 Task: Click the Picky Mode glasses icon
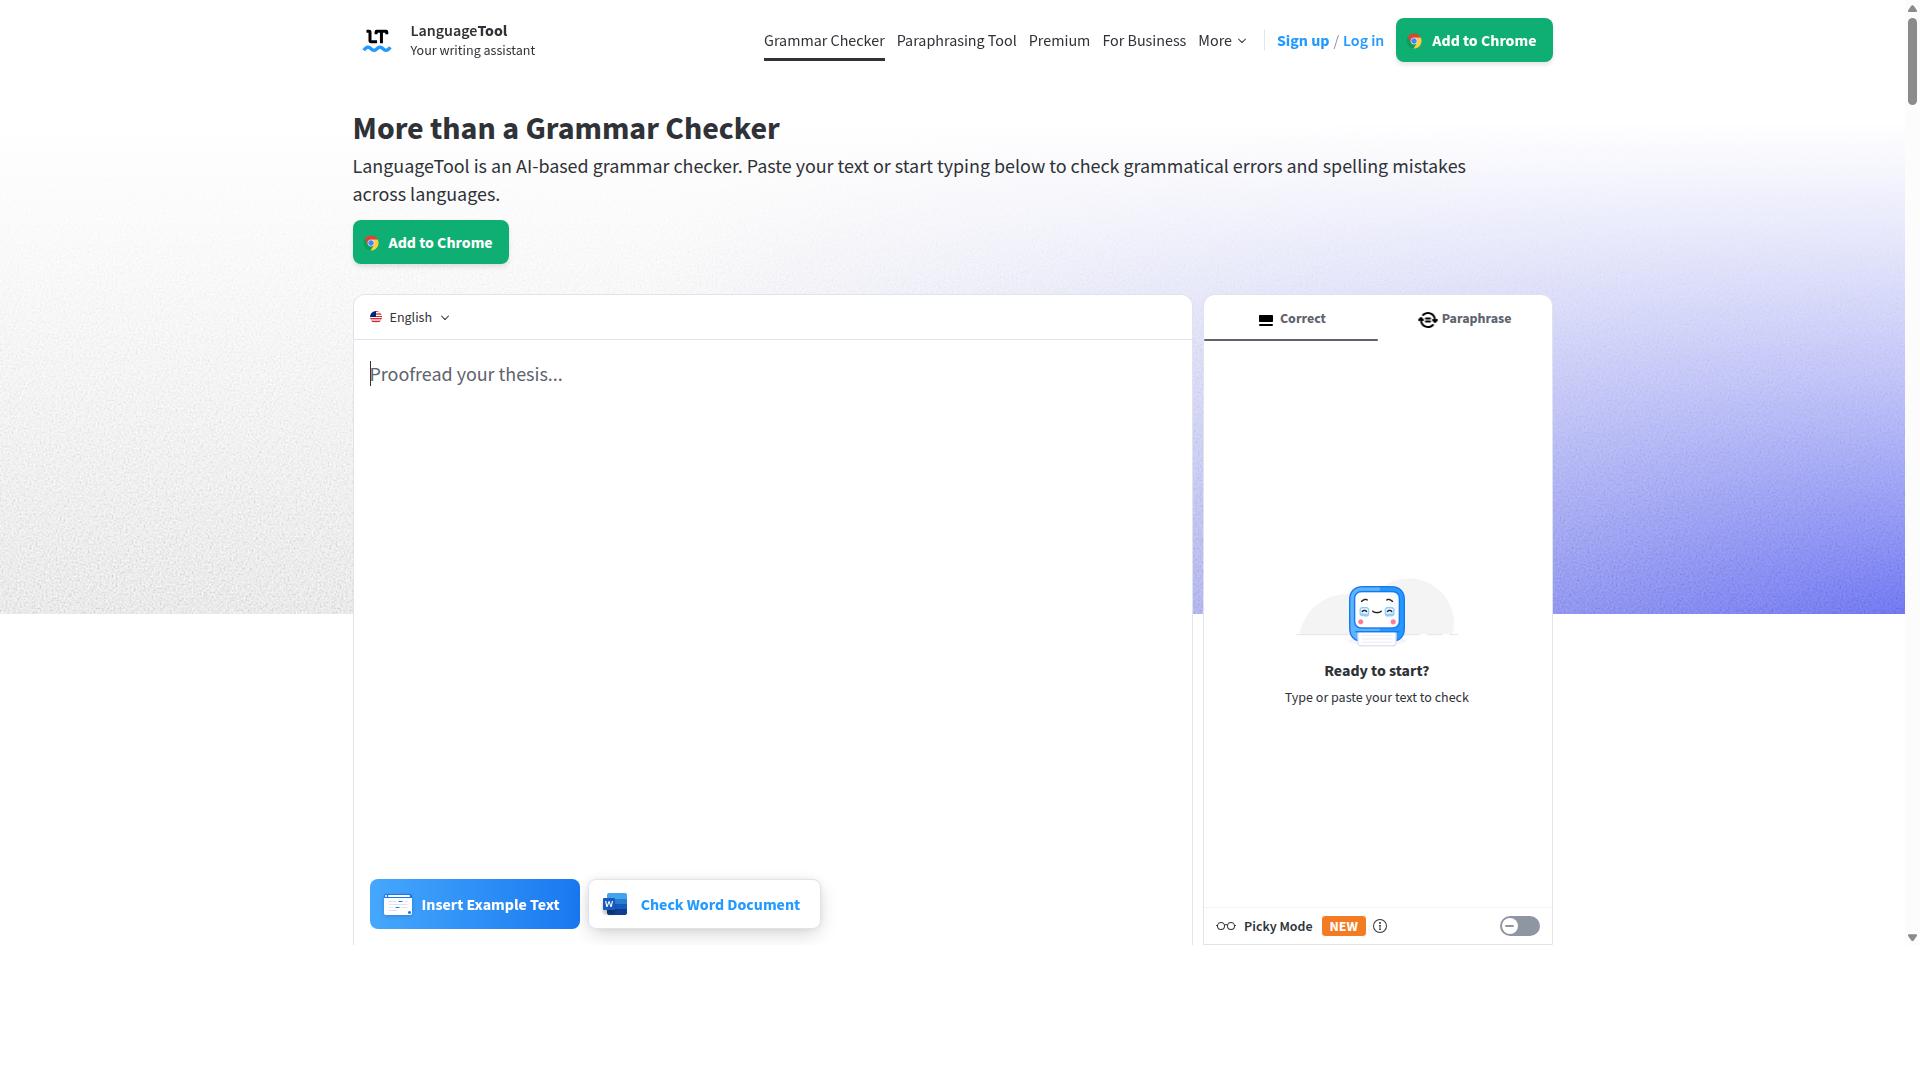1226,926
